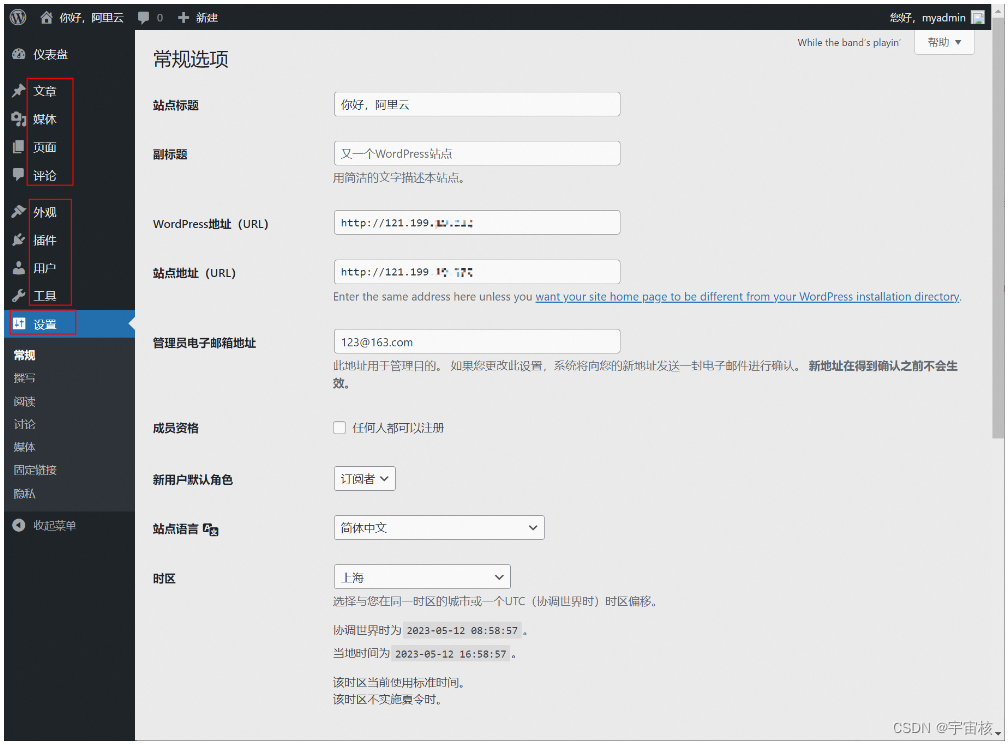Screen dimensions: 1008x745
Task: Click the translation icon beside 站点语言
Action: click(211, 529)
